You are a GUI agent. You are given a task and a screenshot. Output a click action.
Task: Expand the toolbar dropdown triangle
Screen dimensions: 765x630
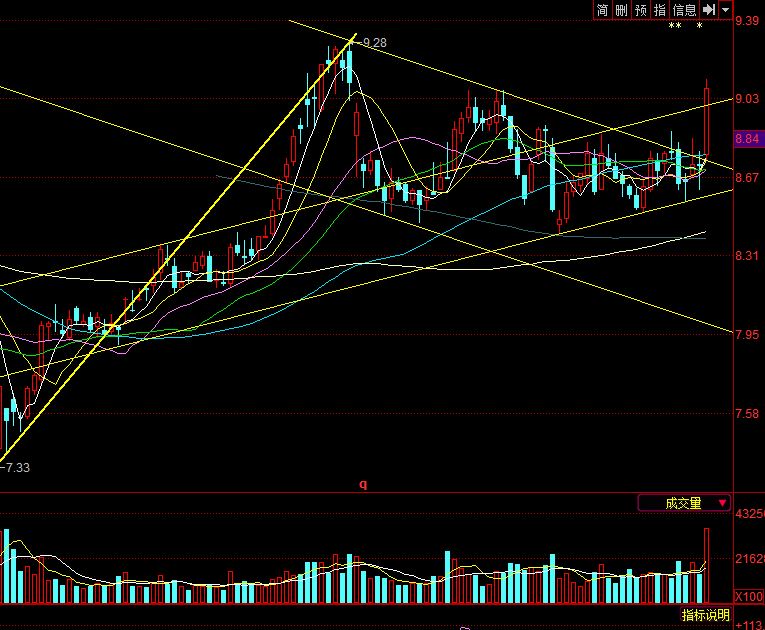pos(725,10)
